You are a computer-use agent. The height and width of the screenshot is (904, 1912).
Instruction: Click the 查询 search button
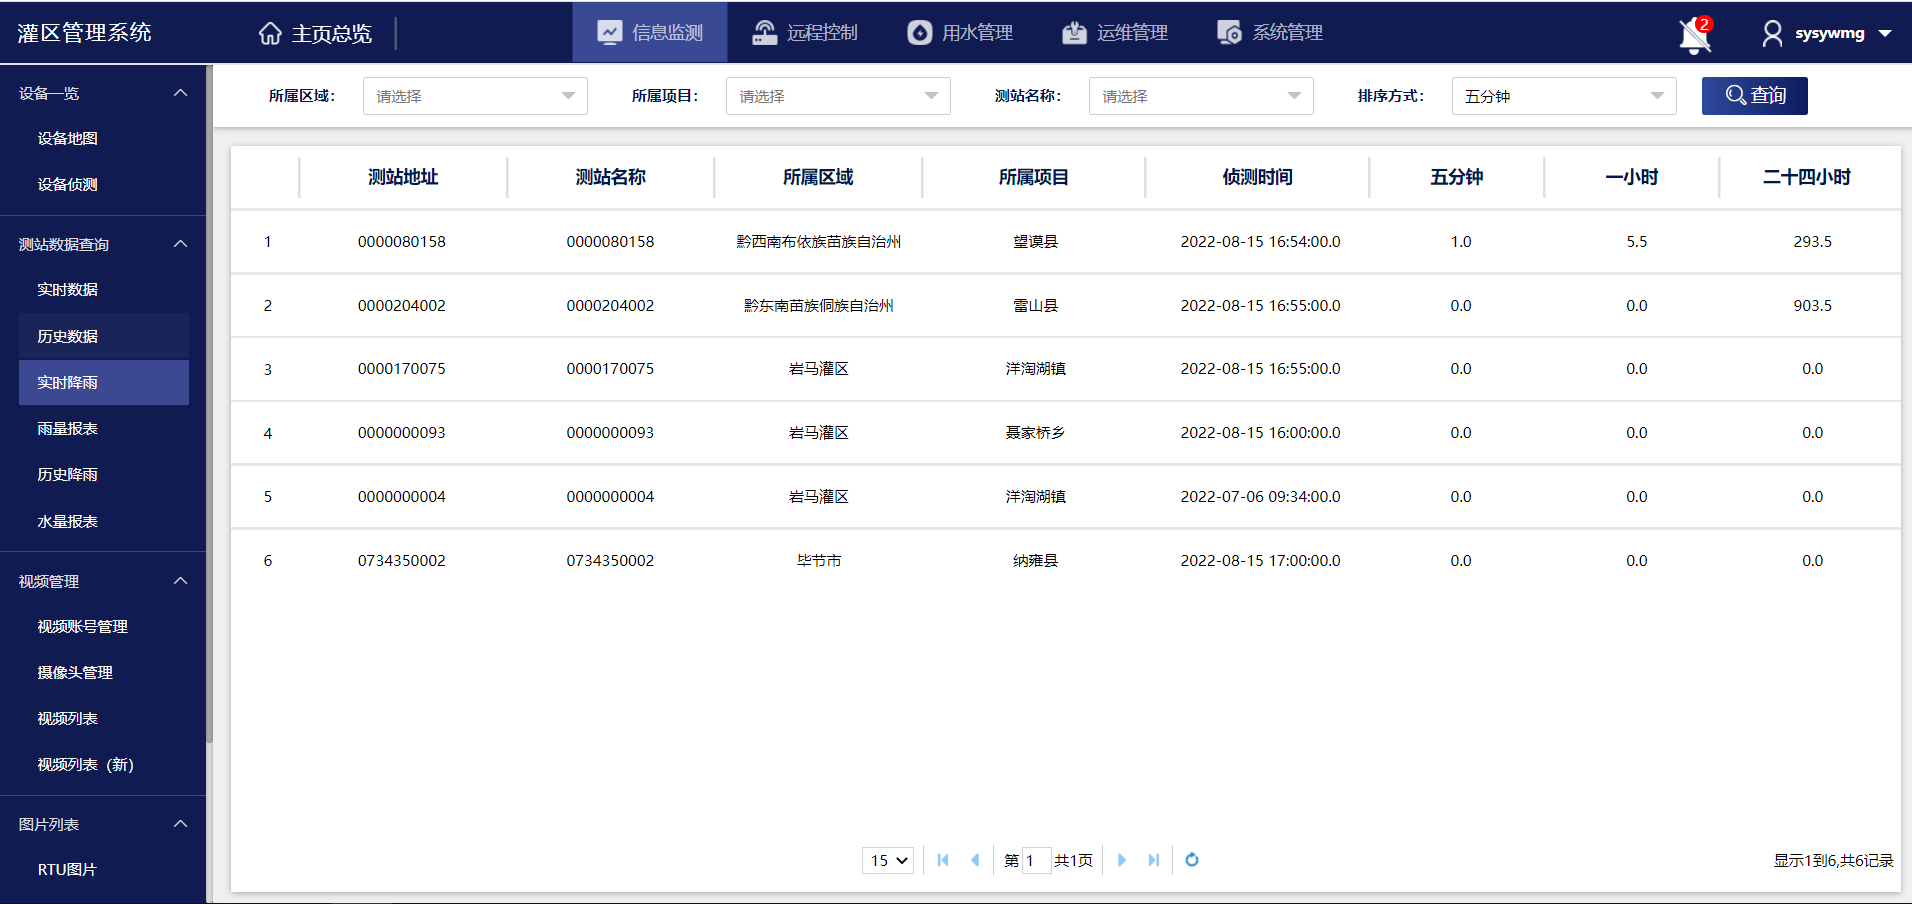[x=1755, y=96]
